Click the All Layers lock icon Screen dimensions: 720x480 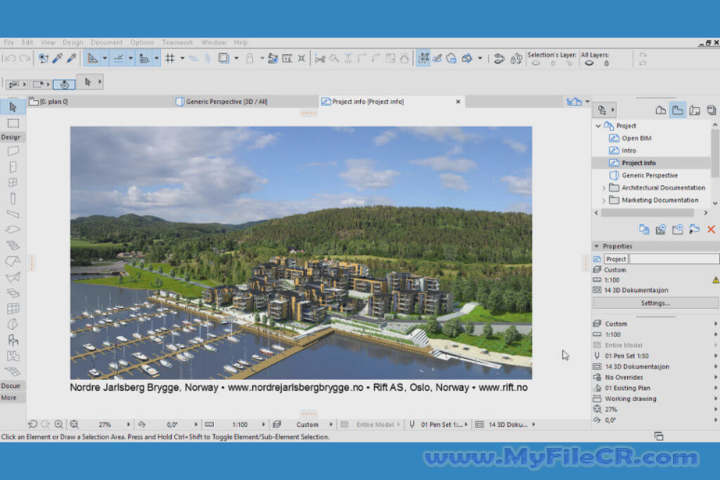606,63
